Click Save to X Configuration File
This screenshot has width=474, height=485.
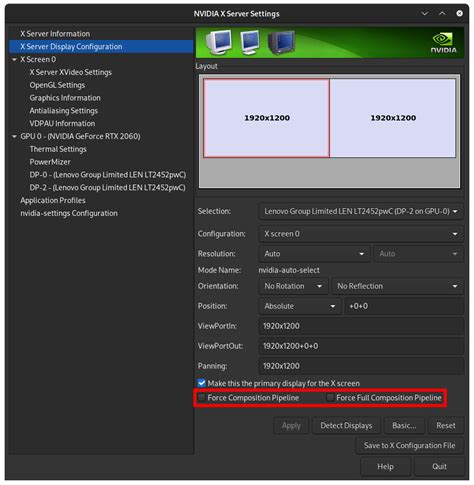[409, 446]
